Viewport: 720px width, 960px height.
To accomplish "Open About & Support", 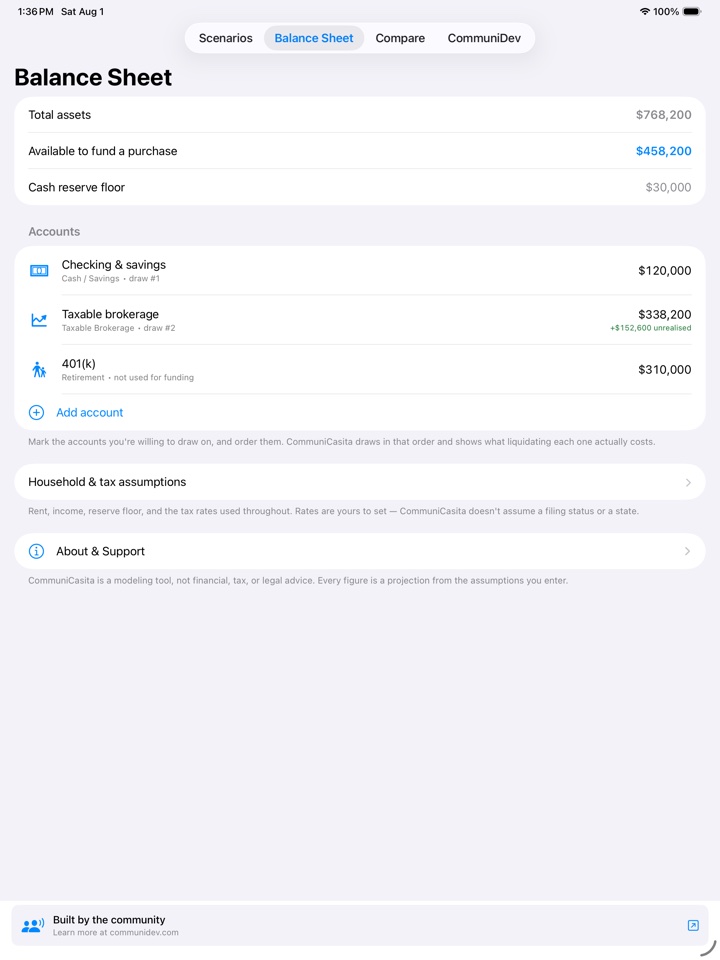I will tap(360, 551).
